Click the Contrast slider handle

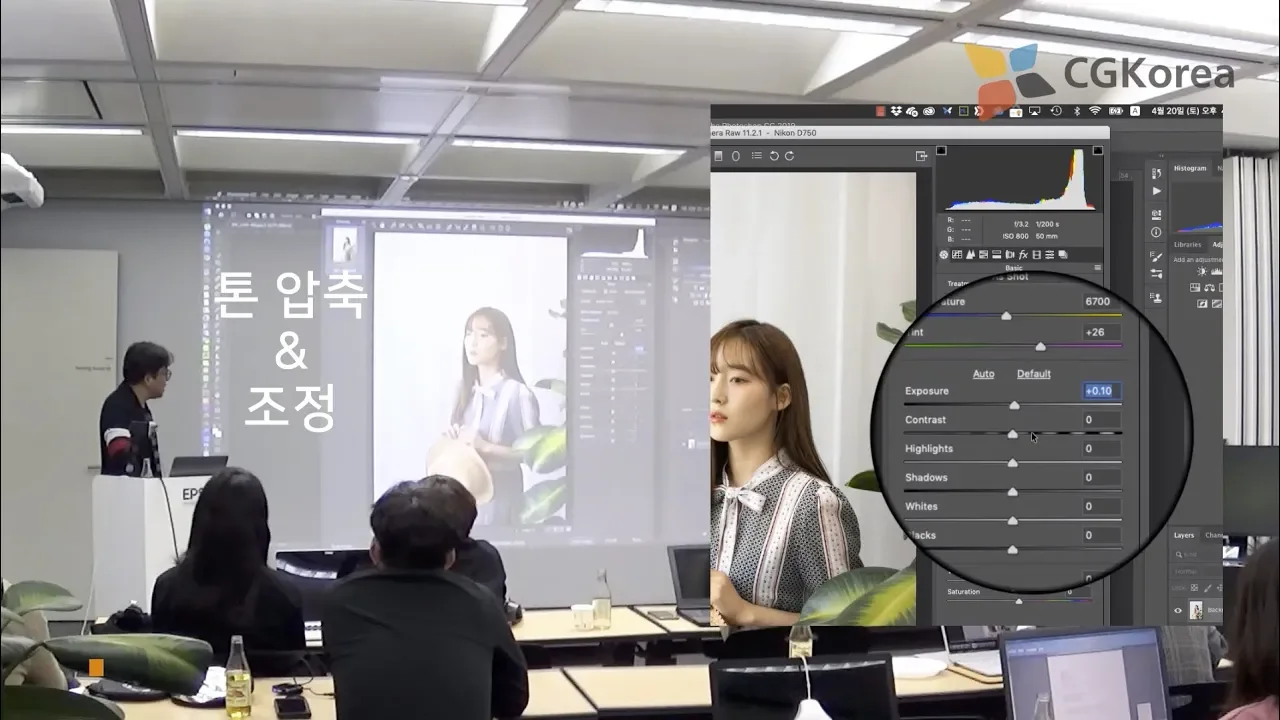pos(1012,434)
